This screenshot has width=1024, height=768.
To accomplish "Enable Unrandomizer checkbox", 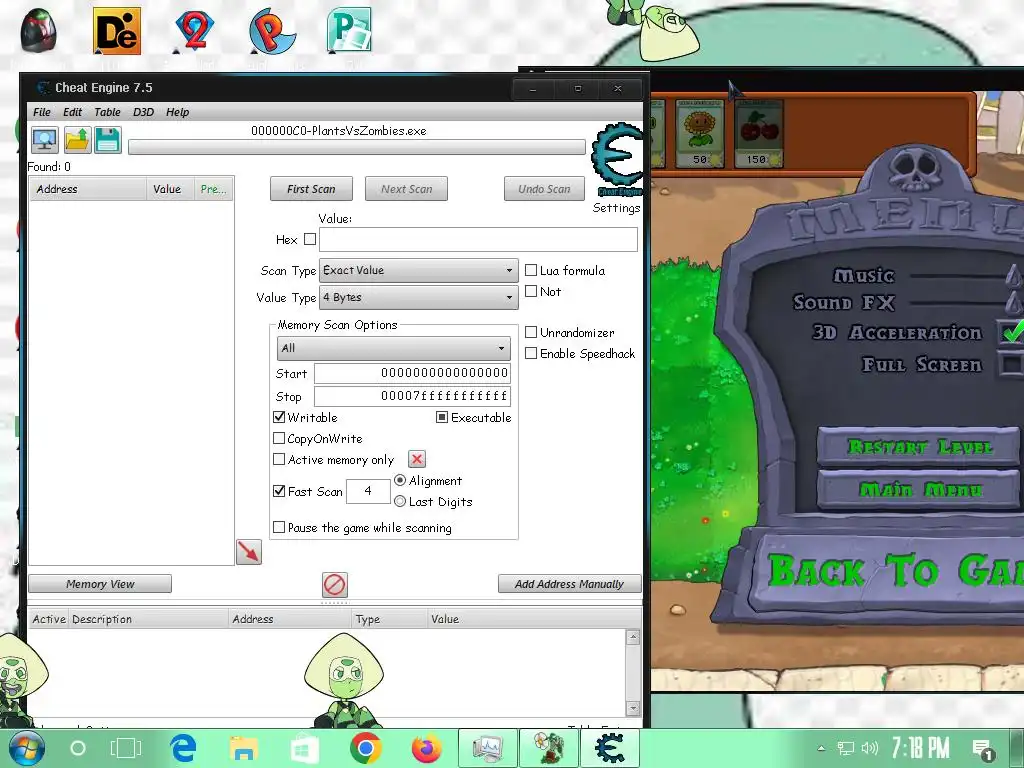I will 531,332.
